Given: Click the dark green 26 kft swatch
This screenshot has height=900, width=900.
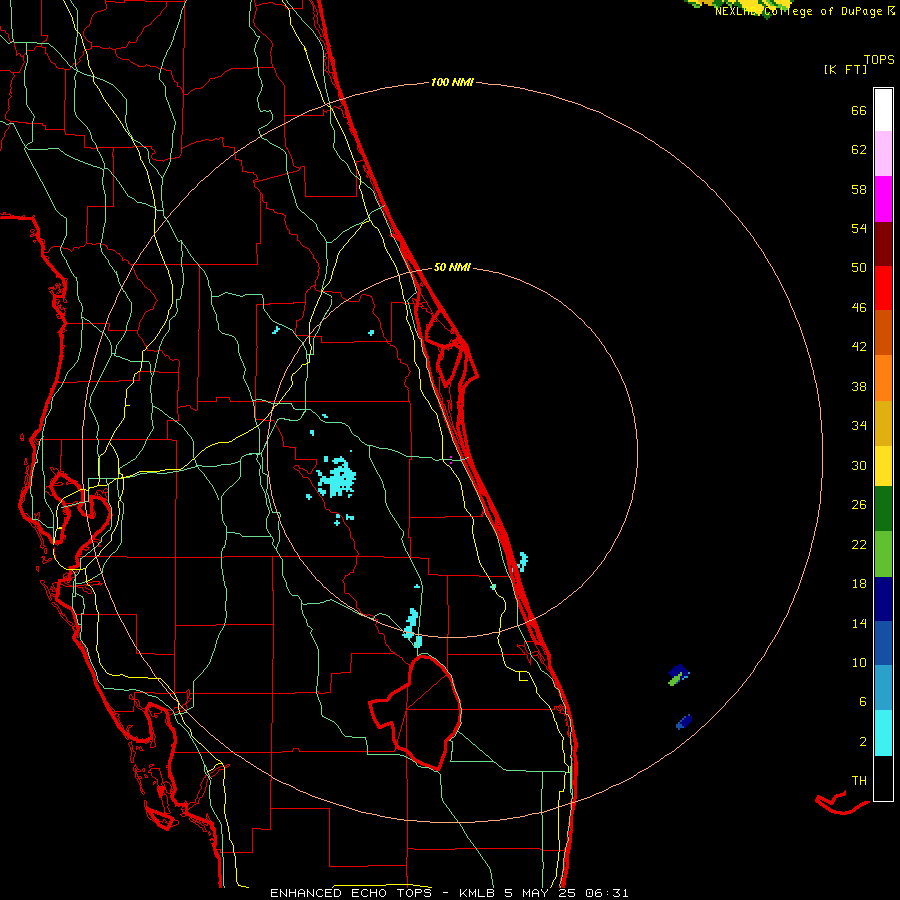Looking at the screenshot, I should point(883,509).
